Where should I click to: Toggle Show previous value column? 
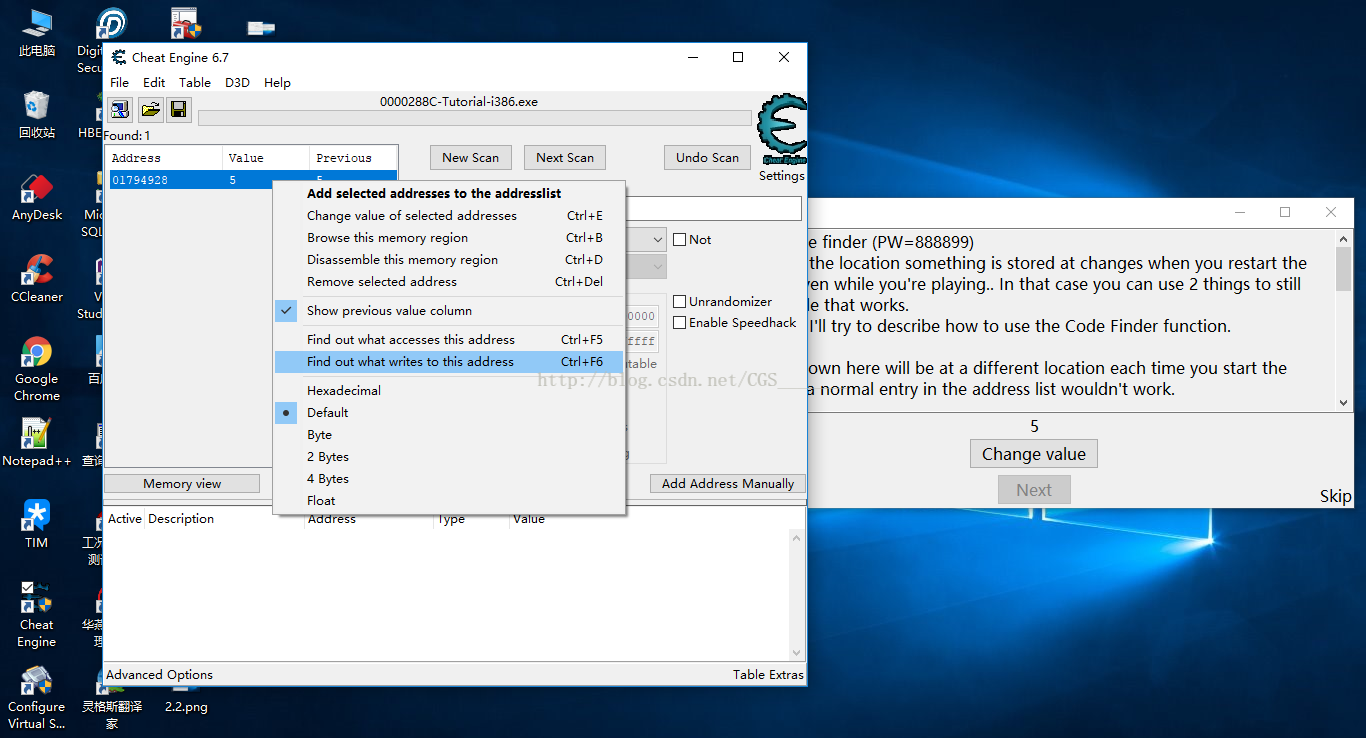(x=389, y=311)
